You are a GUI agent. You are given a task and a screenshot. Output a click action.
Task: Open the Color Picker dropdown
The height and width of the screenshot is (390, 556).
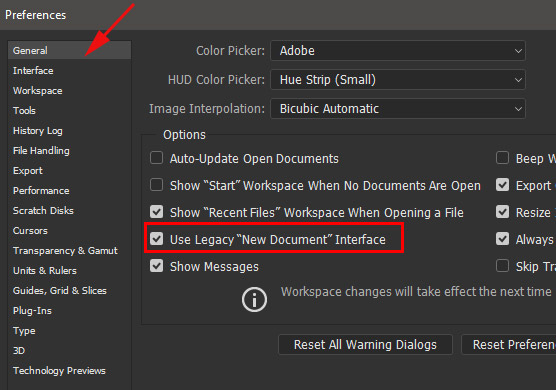point(398,51)
